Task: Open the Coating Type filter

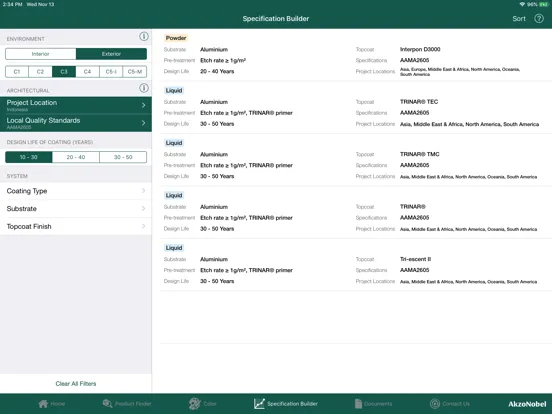Action: [x=76, y=191]
